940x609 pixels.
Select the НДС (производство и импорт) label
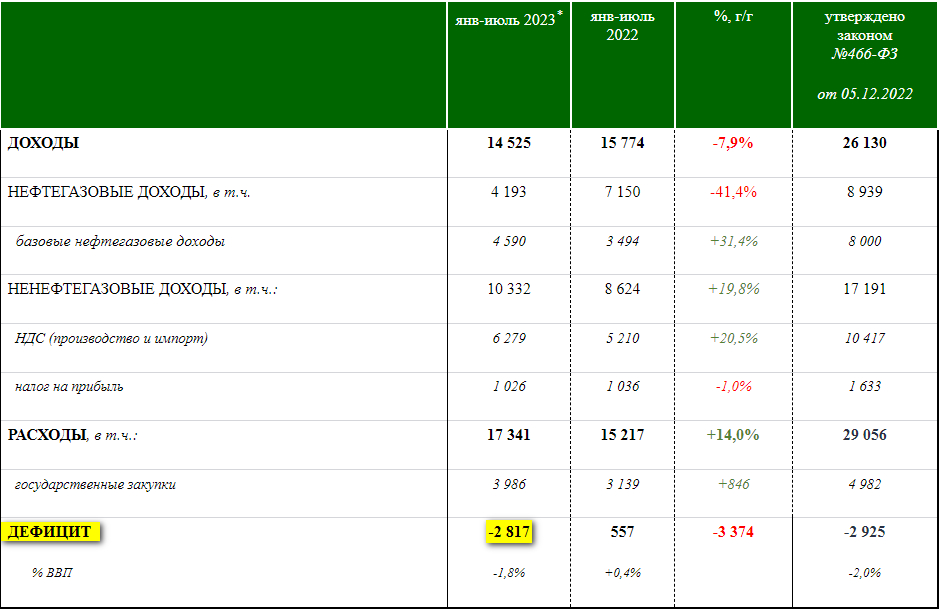(112, 339)
